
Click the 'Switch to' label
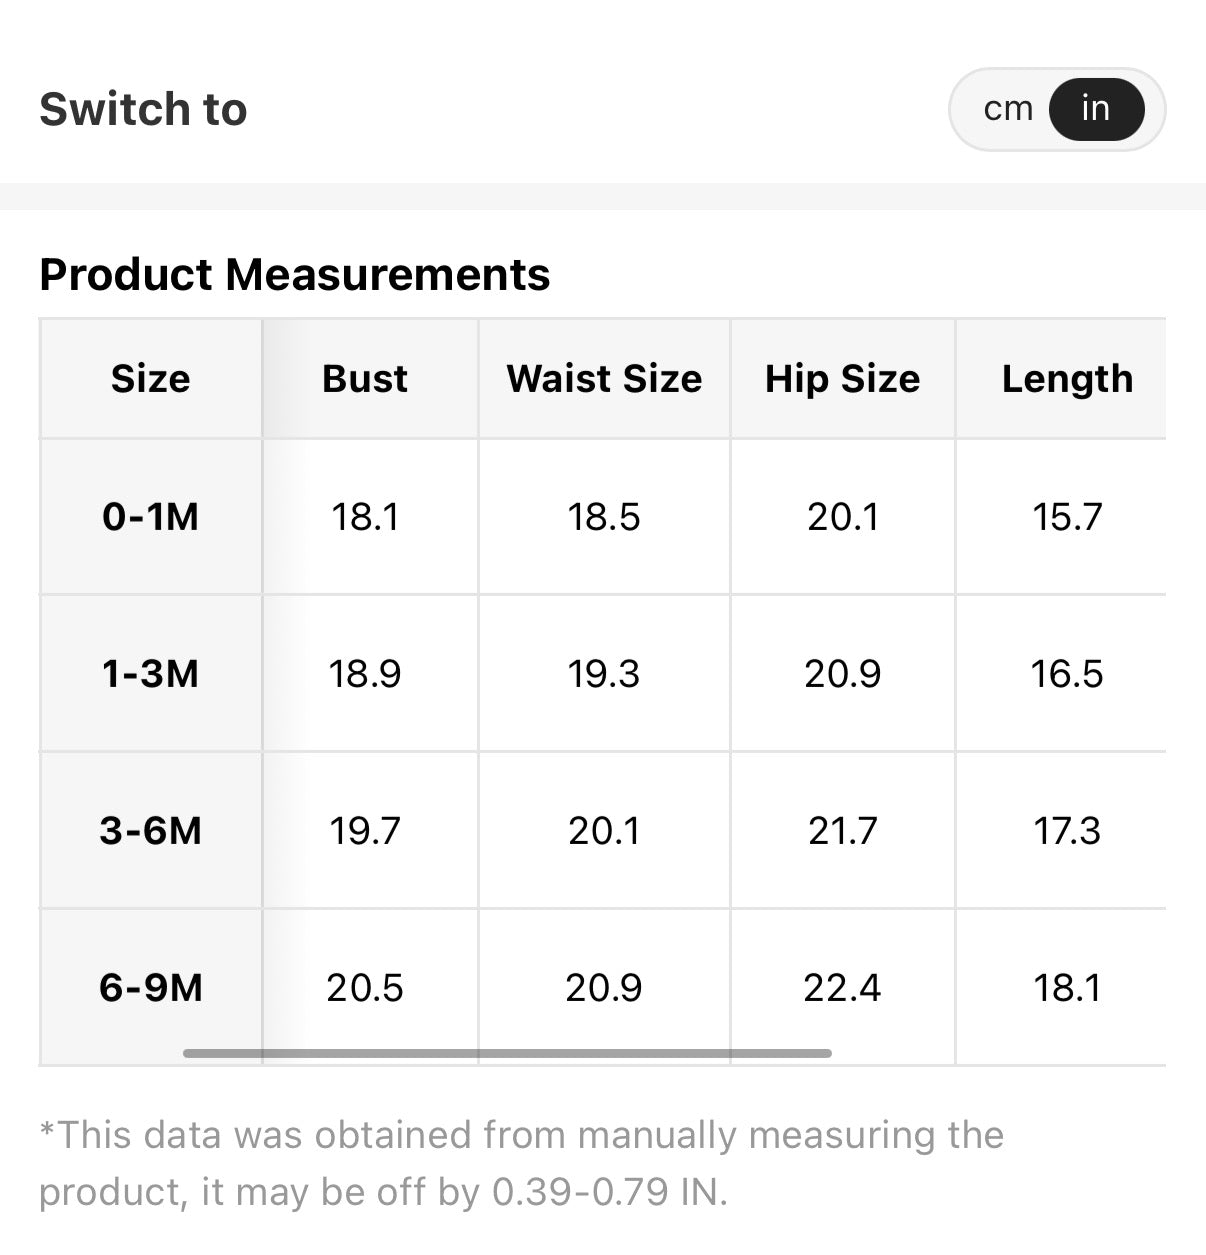(x=143, y=109)
